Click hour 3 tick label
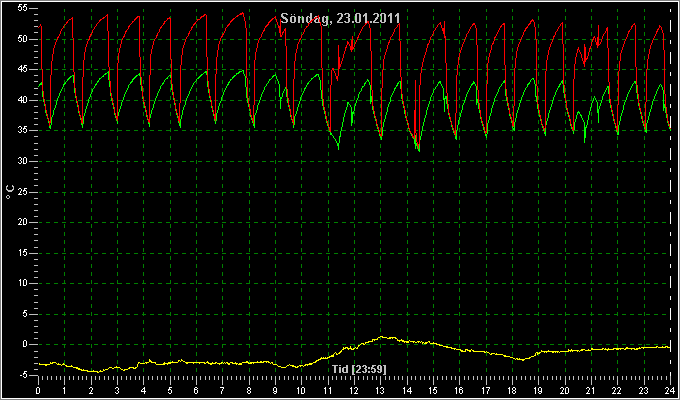The image size is (680, 400). point(117,390)
